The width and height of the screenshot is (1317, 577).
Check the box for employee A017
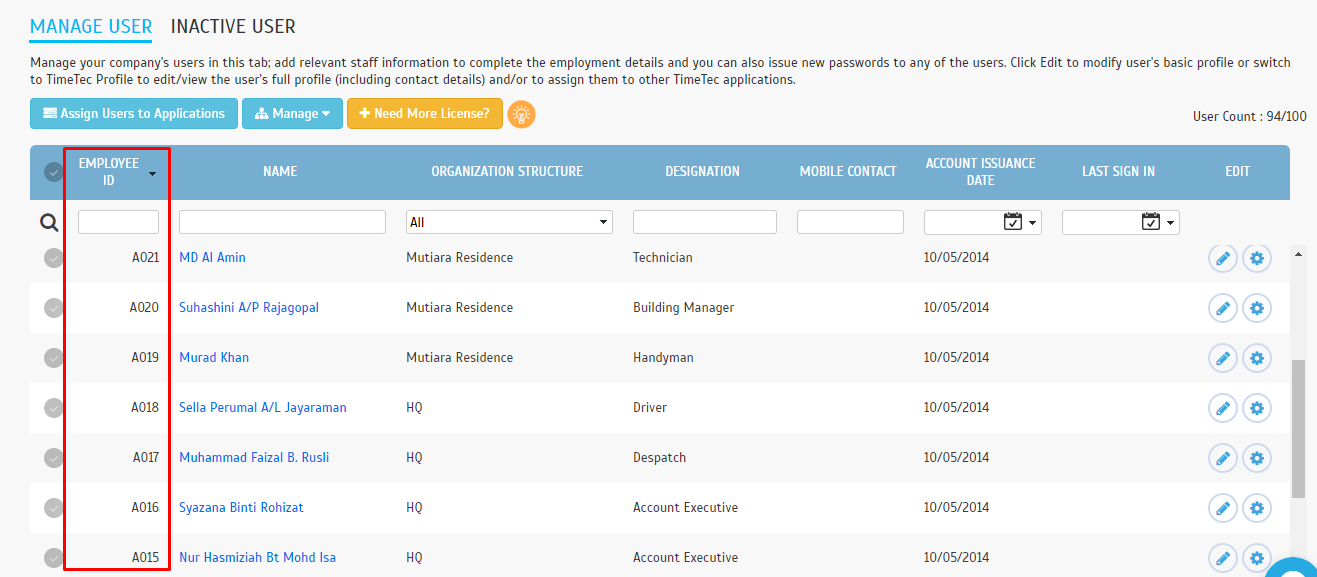click(53, 458)
